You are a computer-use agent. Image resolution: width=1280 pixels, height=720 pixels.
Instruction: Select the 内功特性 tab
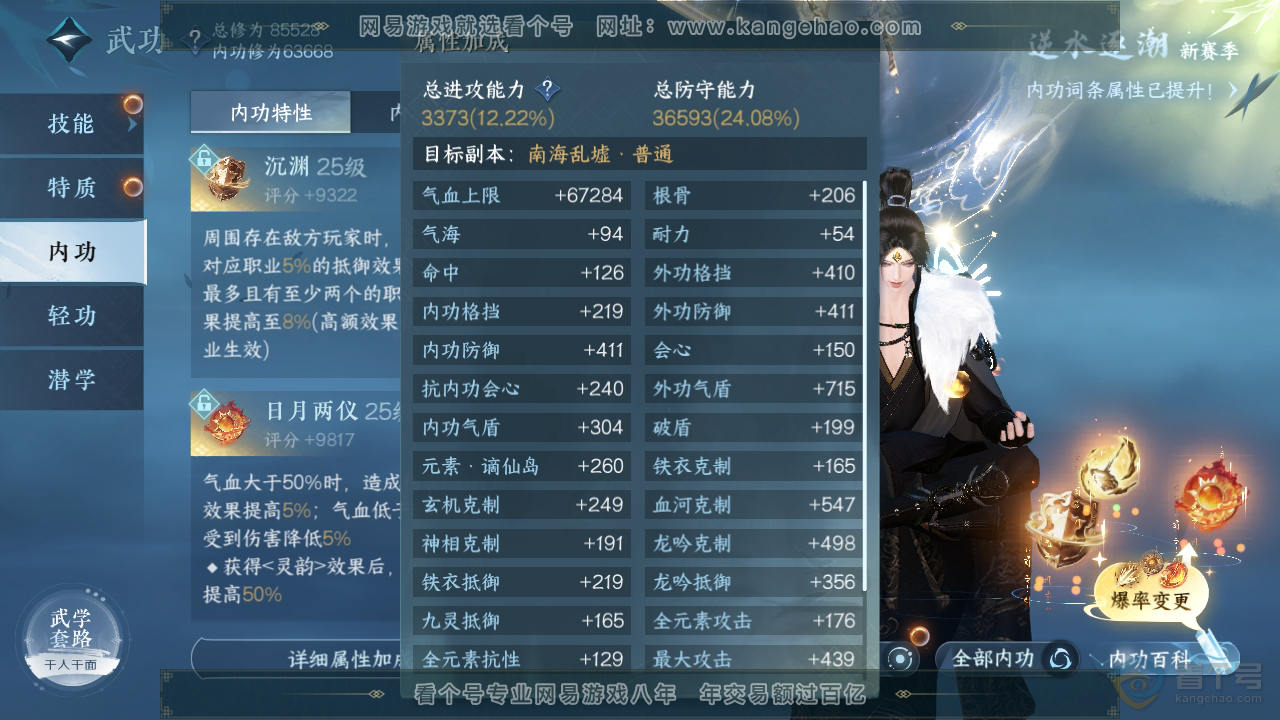(x=271, y=112)
